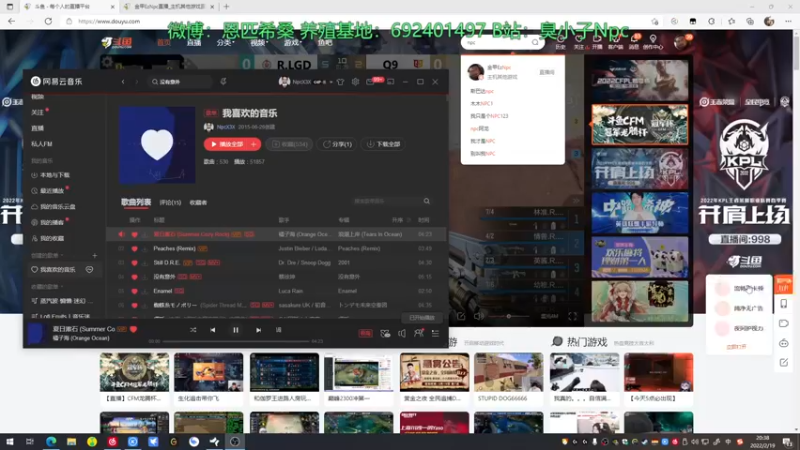Click the NpcXIX creator name link
The image size is (800, 450).
(226, 127)
